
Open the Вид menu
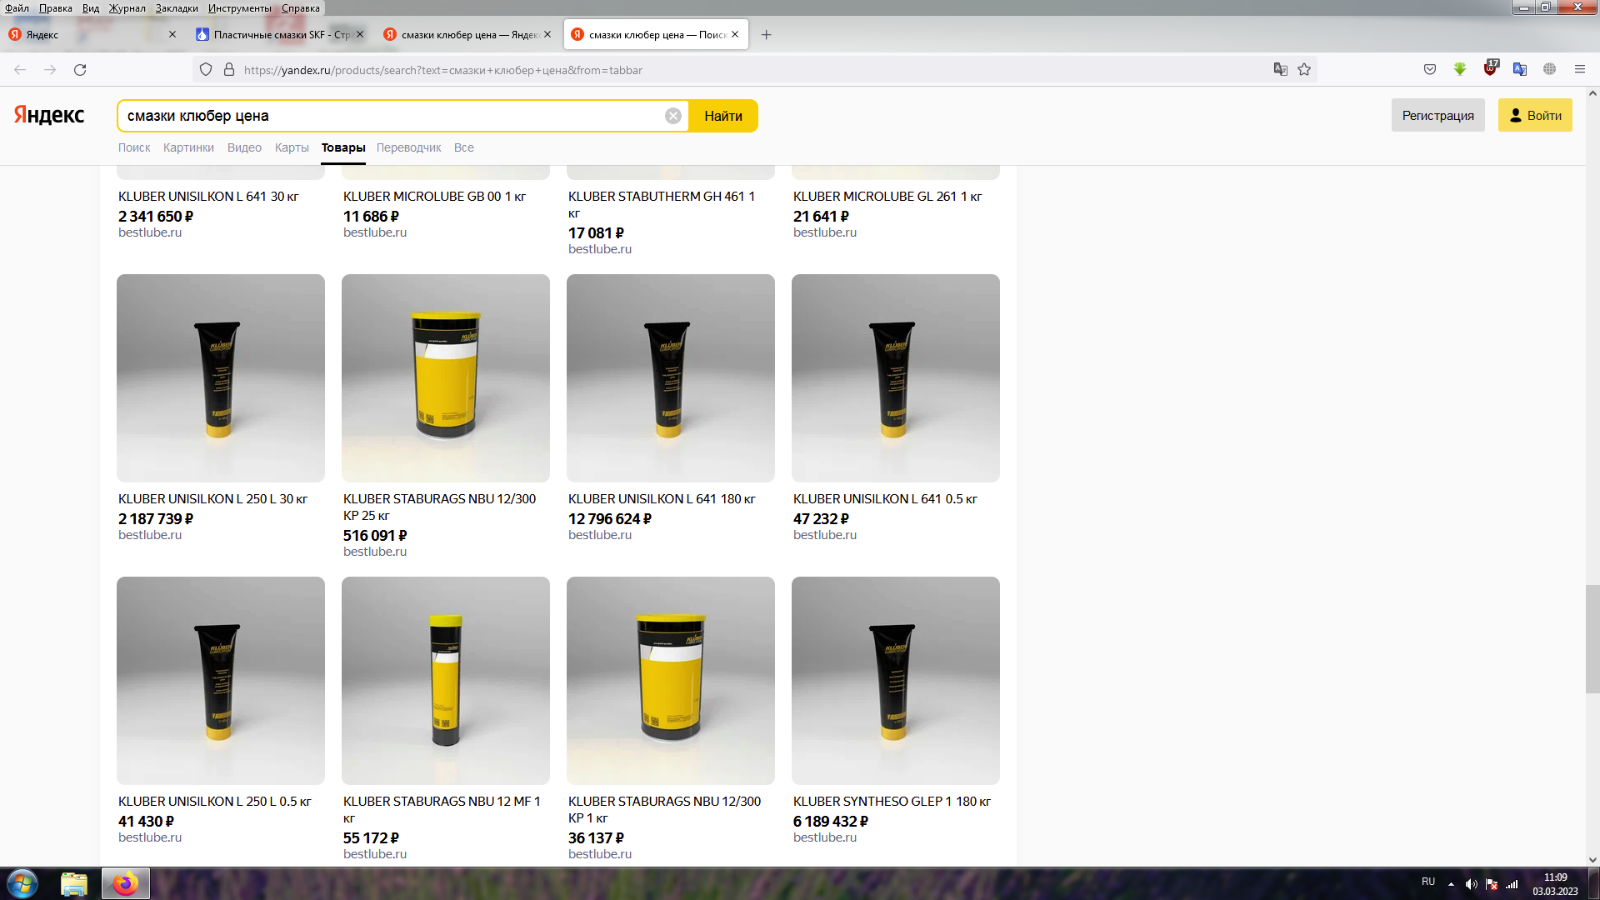coord(91,8)
